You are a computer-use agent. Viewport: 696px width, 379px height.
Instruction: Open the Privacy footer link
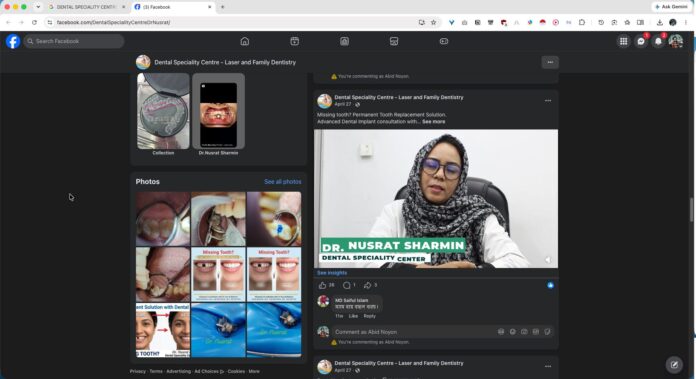pos(138,371)
